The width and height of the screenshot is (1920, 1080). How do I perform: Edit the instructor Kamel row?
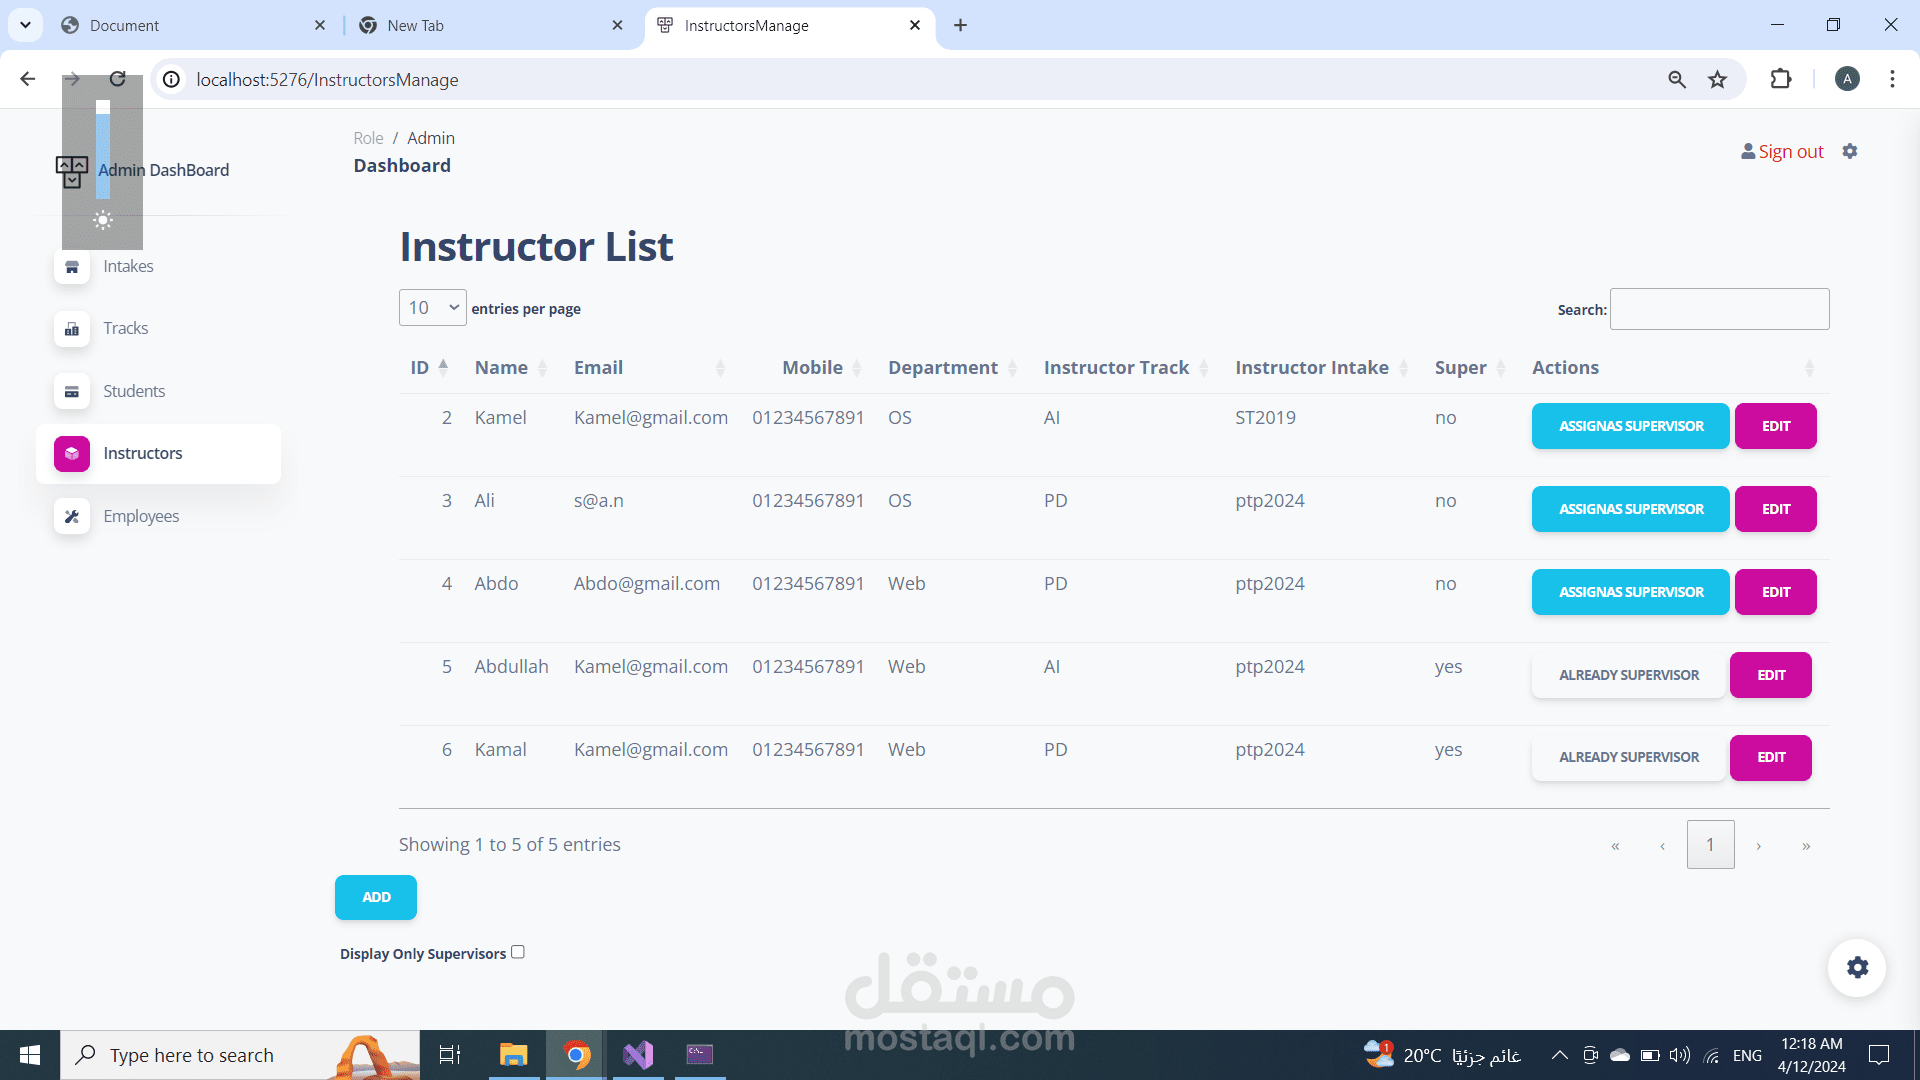pyautogui.click(x=1775, y=426)
